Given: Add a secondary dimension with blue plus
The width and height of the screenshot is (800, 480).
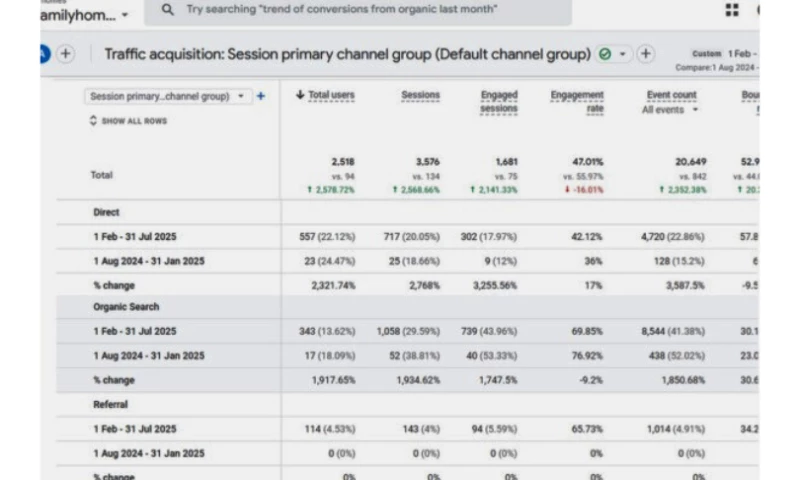Looking at the screenshot, I should coord(261,97).
